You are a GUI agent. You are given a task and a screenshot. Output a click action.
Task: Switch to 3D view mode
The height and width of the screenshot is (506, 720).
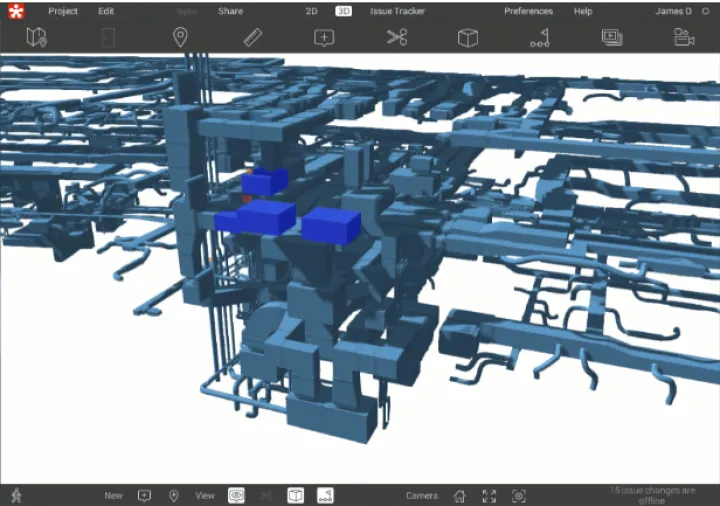pyautogui.click(x=344, y=11)
